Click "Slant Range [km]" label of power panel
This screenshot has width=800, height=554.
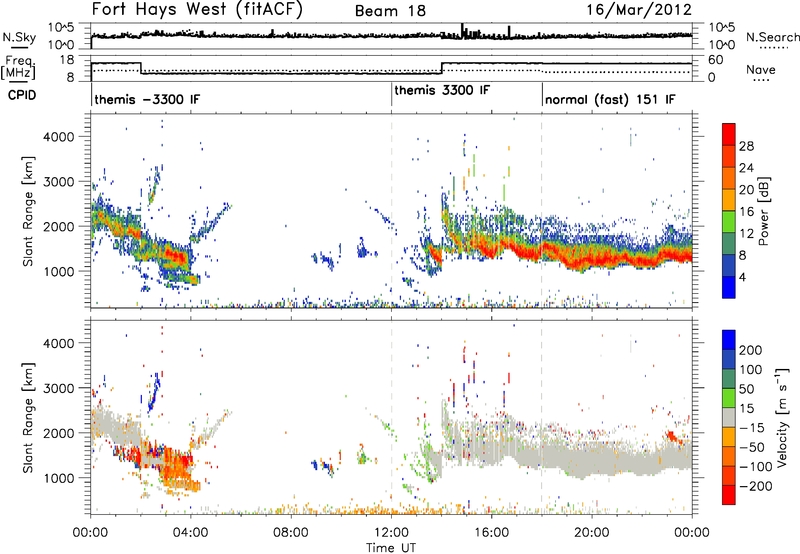coord(29,211)
